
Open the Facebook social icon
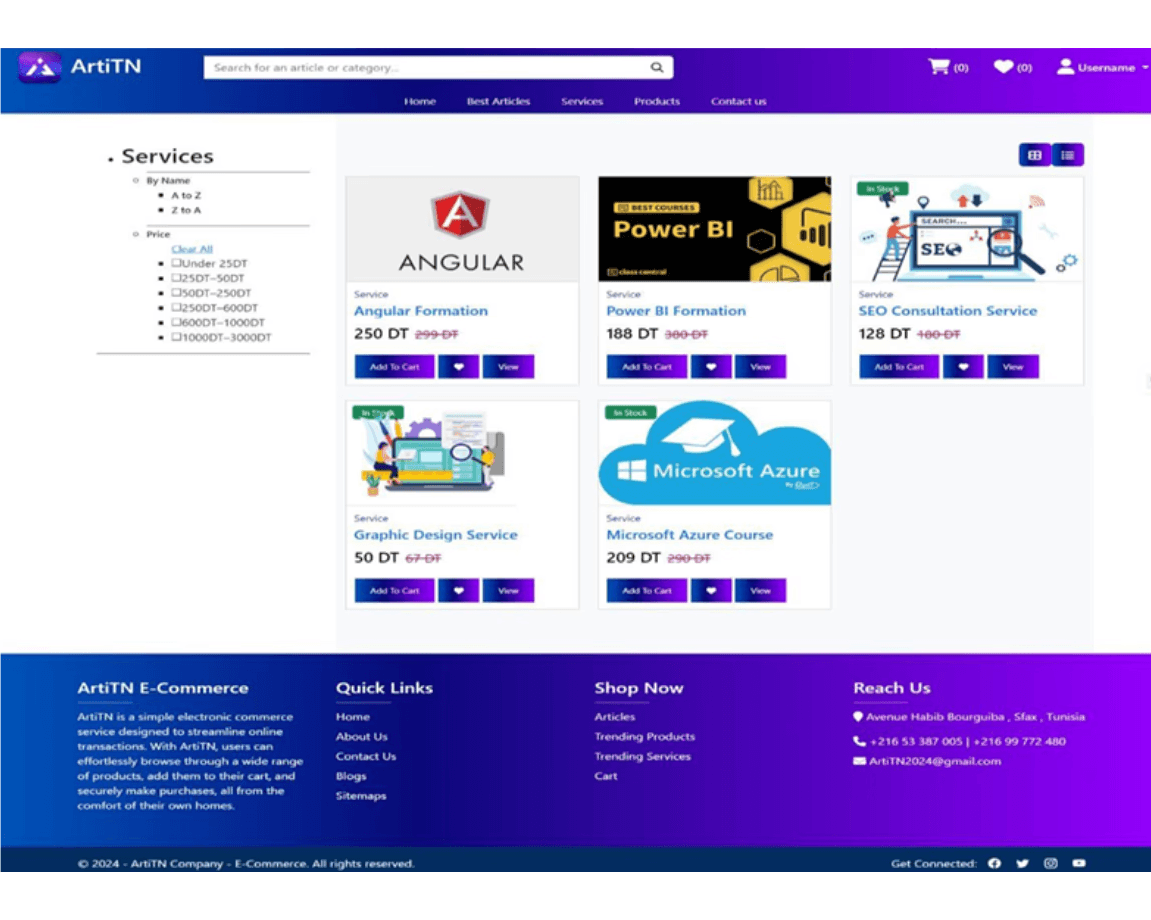click(995, 863)
